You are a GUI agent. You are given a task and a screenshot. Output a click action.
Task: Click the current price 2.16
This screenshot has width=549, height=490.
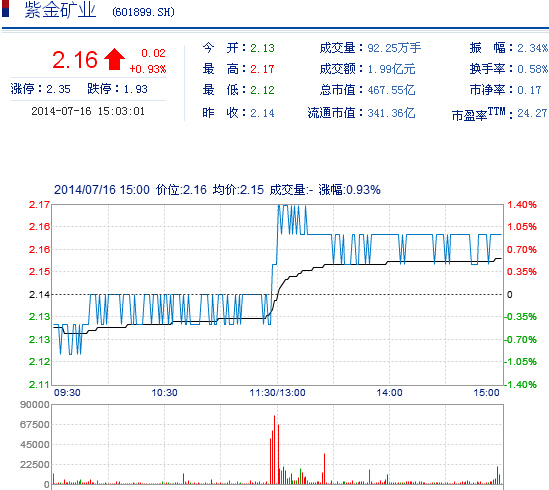(x=75, y=60)
